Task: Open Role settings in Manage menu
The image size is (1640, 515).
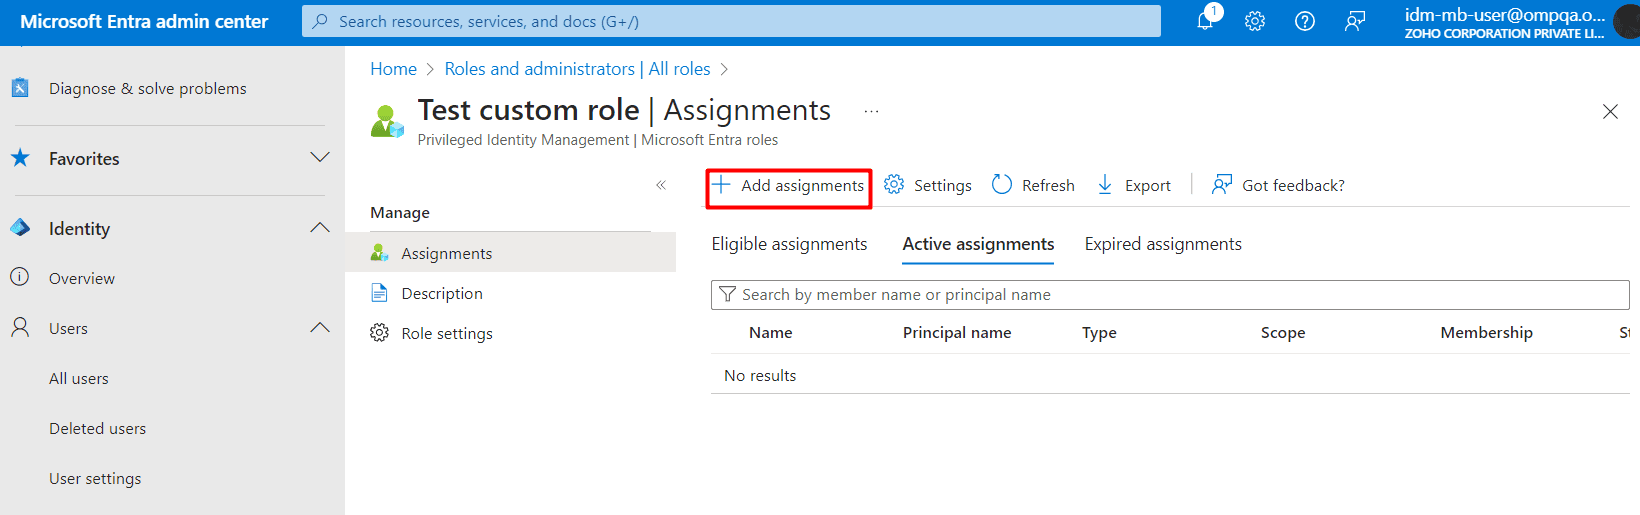Action: click(x=446, y=334)
